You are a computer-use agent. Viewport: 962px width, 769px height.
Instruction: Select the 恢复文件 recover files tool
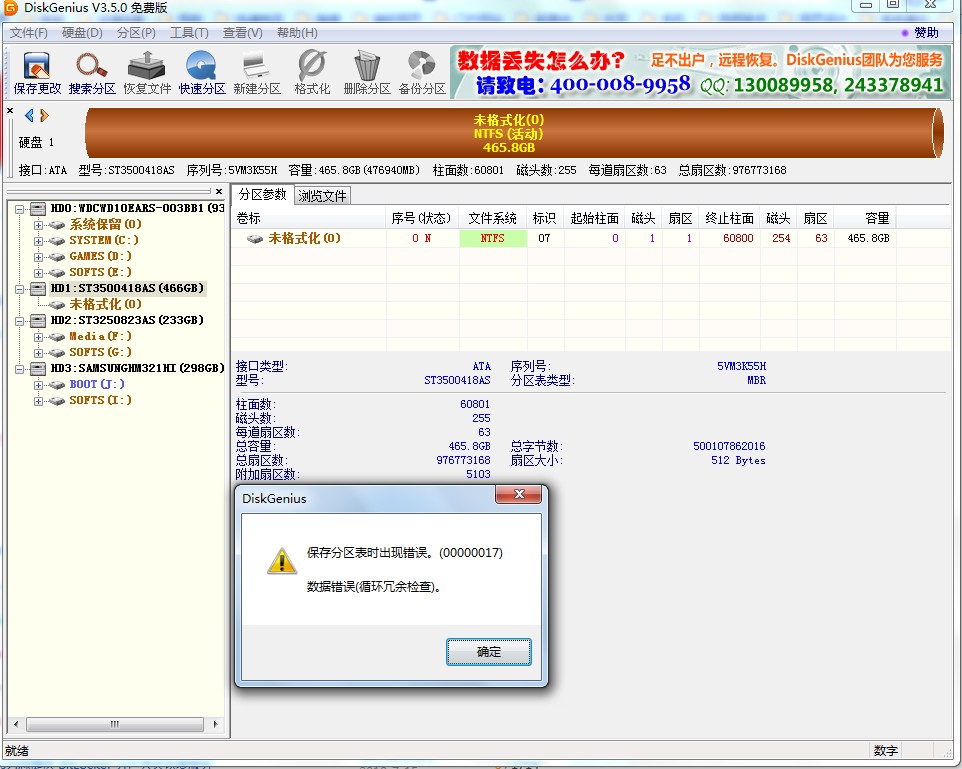point(147,73)
